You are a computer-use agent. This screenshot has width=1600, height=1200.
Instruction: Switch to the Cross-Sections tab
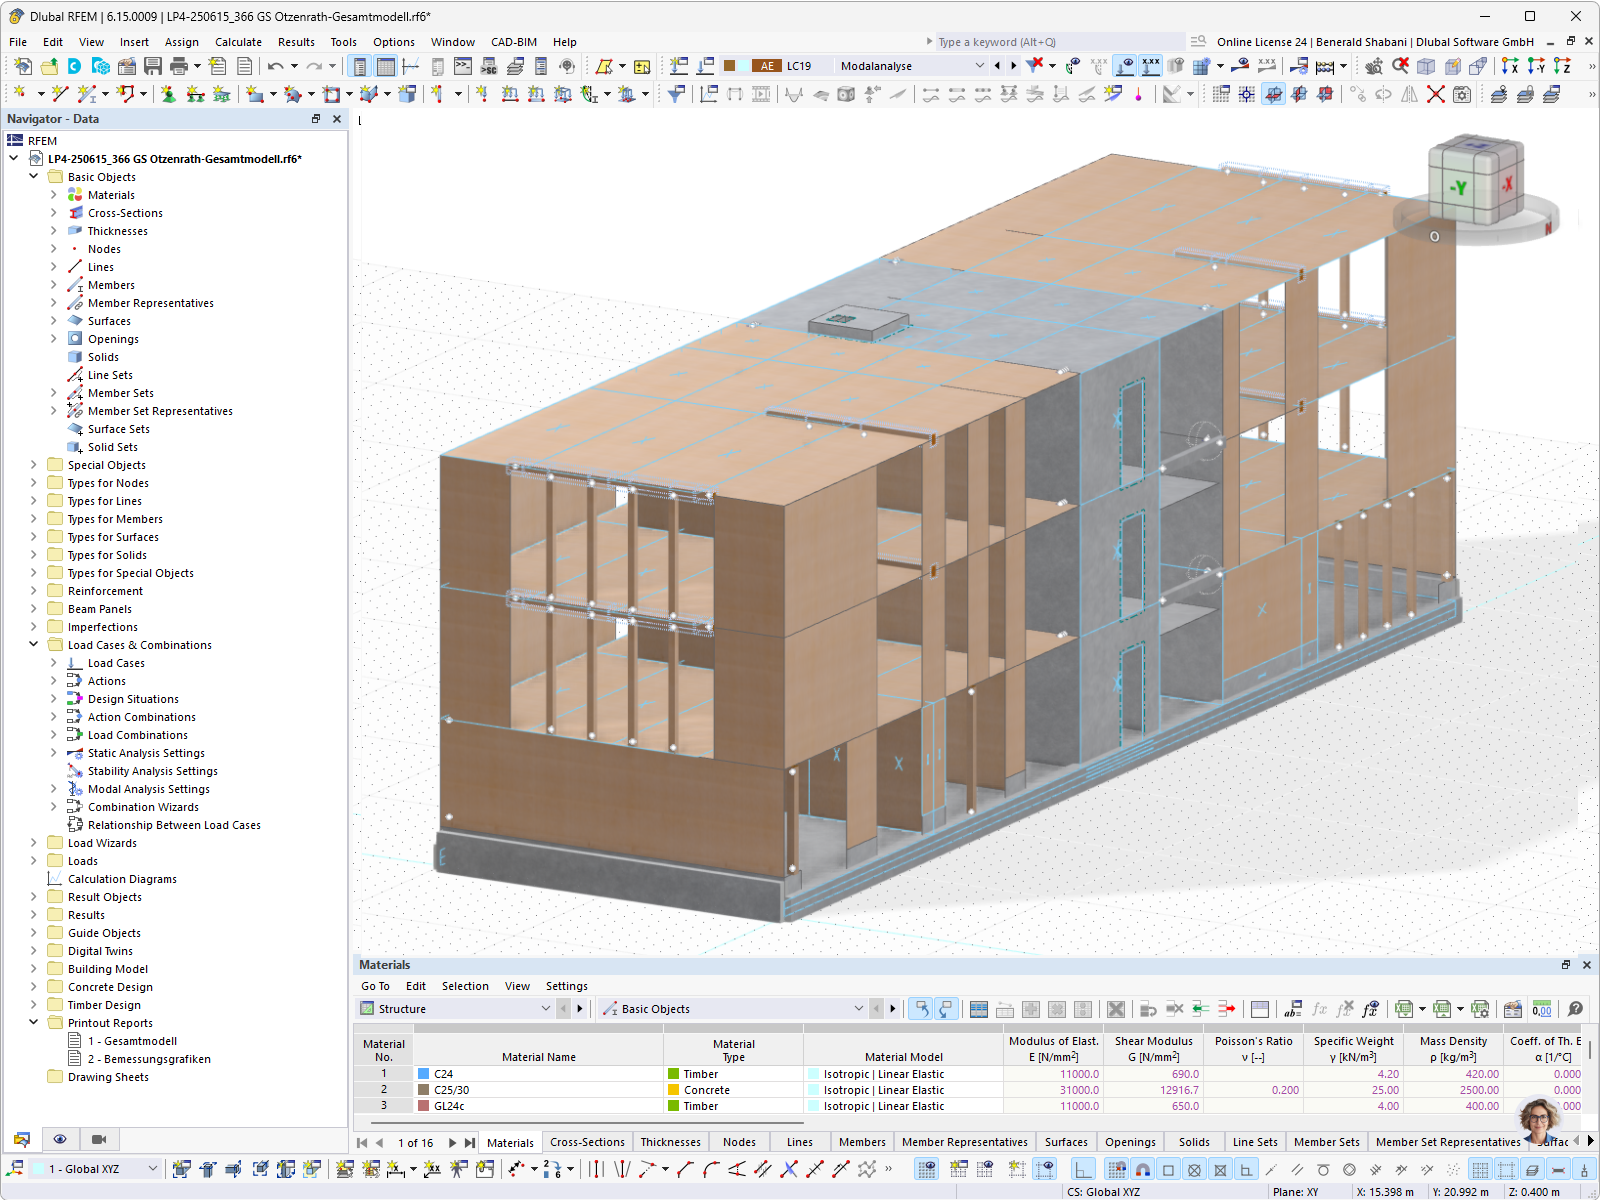coord(587,1142)
